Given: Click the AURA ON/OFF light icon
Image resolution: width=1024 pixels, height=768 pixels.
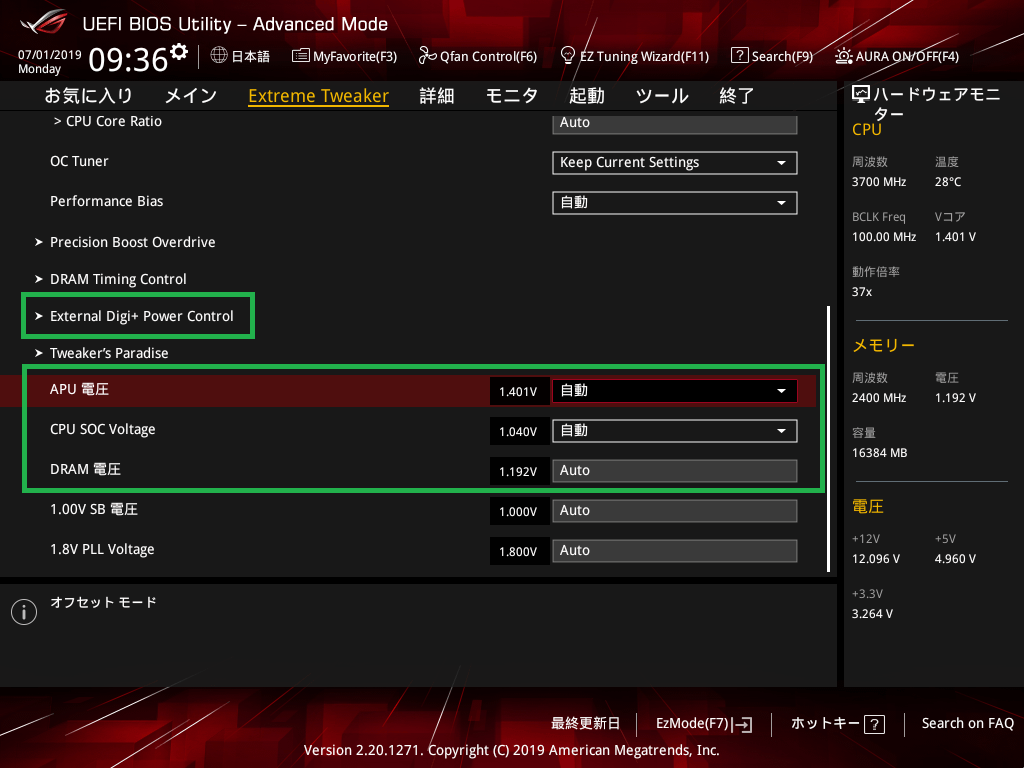Looking at the screenshot, I should coord(843,56).
